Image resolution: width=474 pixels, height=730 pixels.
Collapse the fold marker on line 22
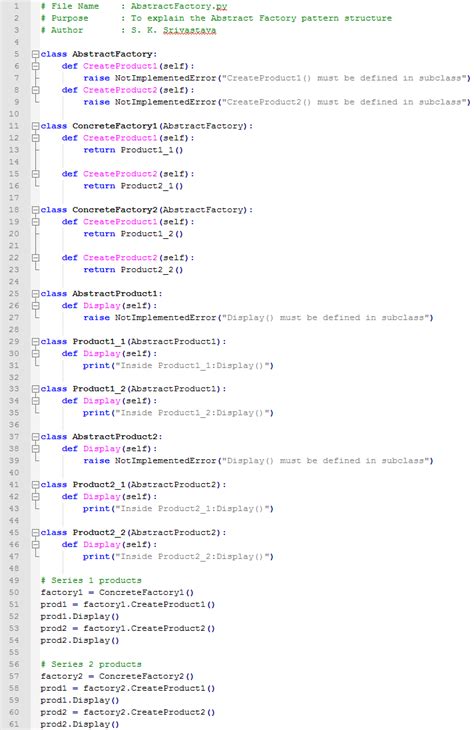(35, 257)
